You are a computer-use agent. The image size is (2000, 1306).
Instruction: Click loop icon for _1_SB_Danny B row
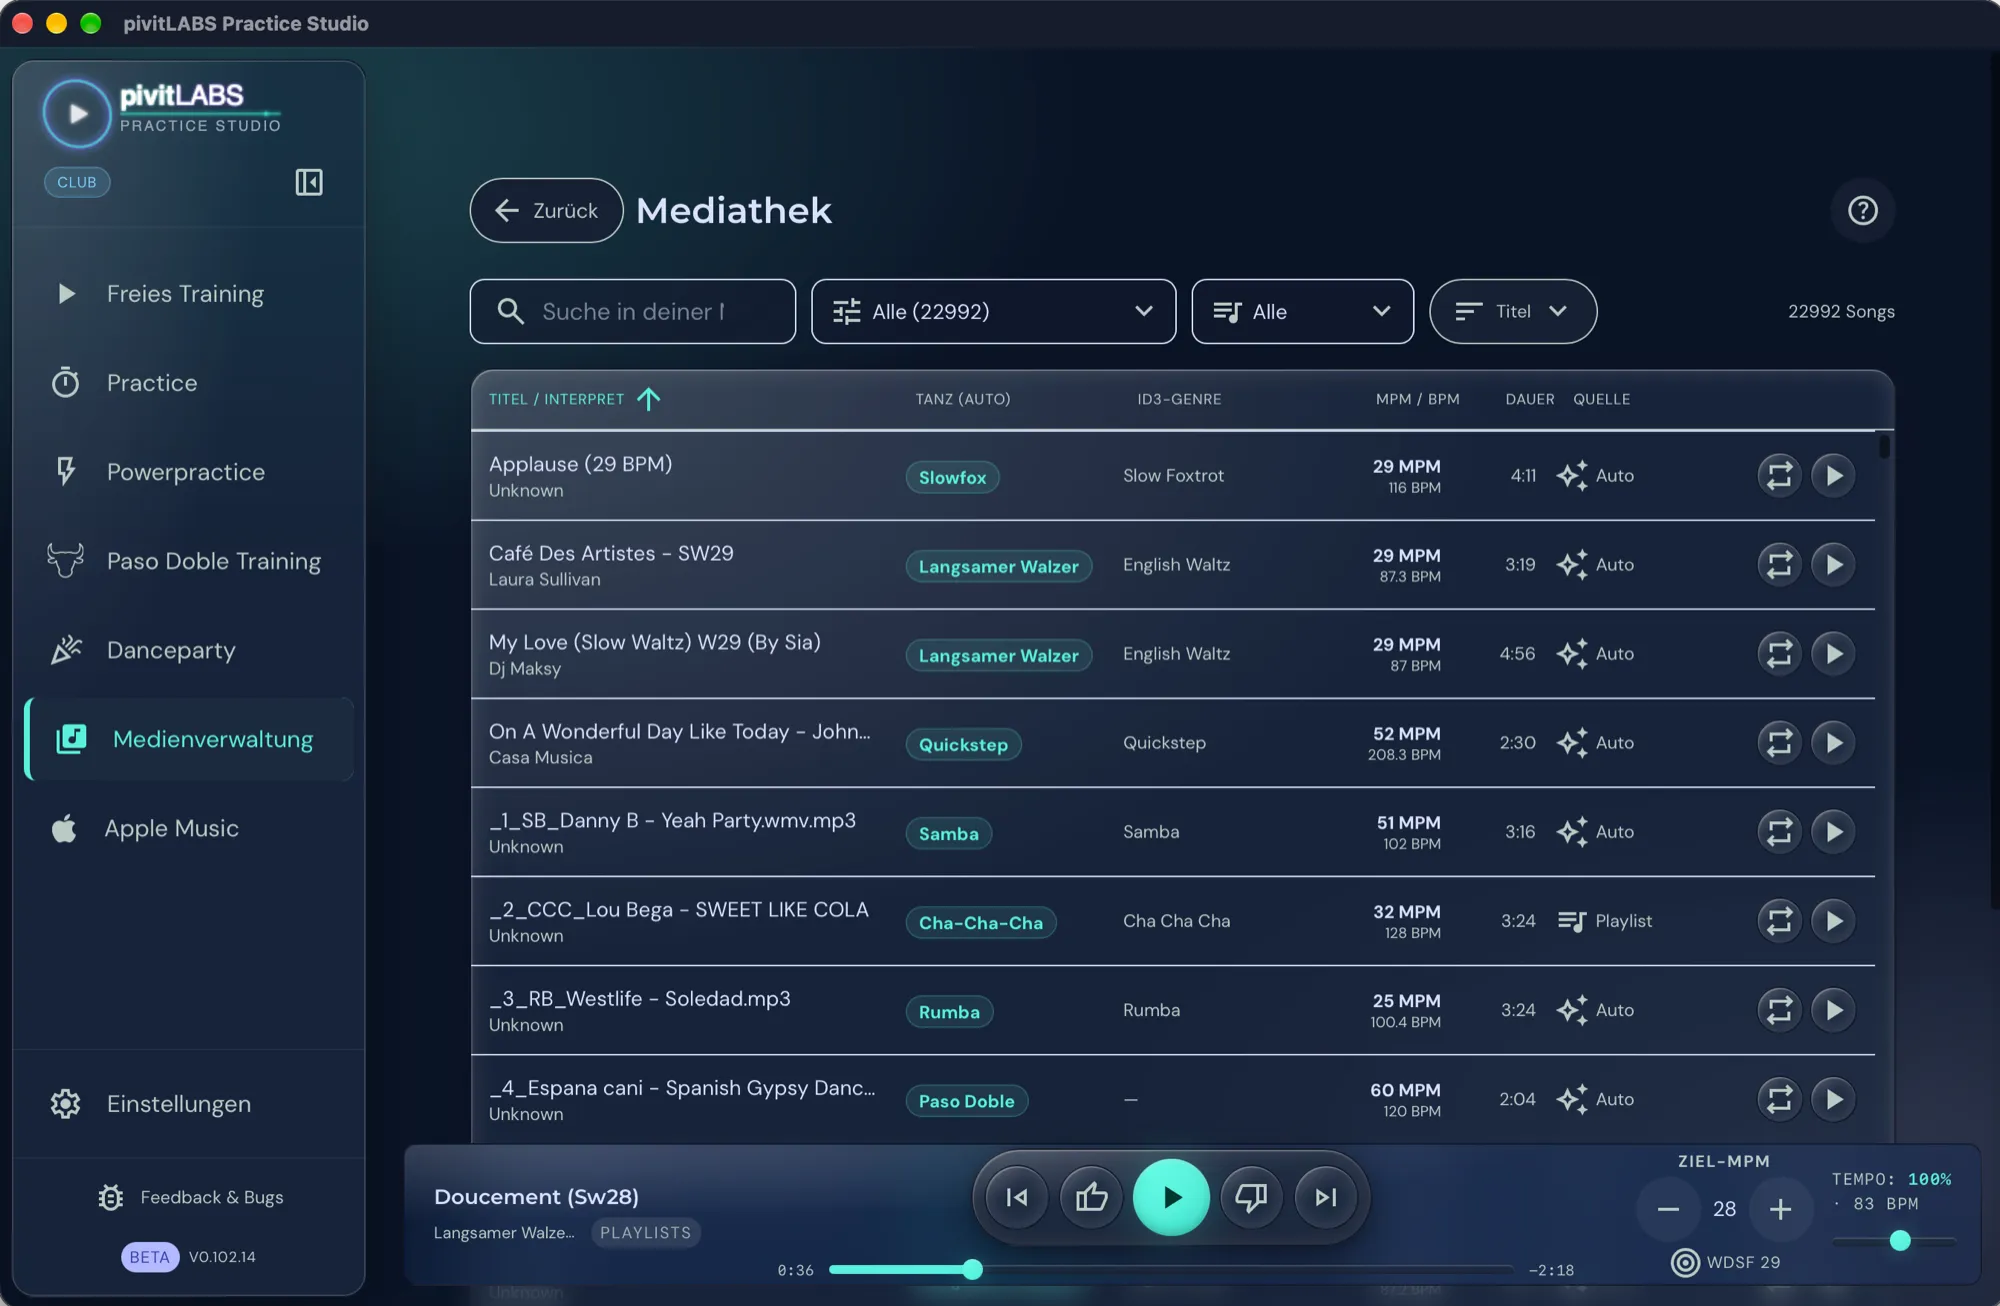tap(1779, 831)
